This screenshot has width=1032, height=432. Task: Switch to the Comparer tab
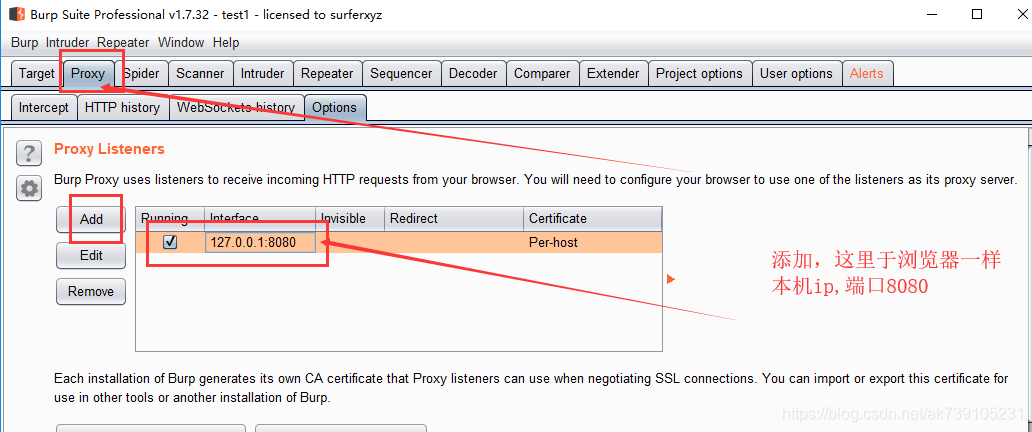(542, 73)
